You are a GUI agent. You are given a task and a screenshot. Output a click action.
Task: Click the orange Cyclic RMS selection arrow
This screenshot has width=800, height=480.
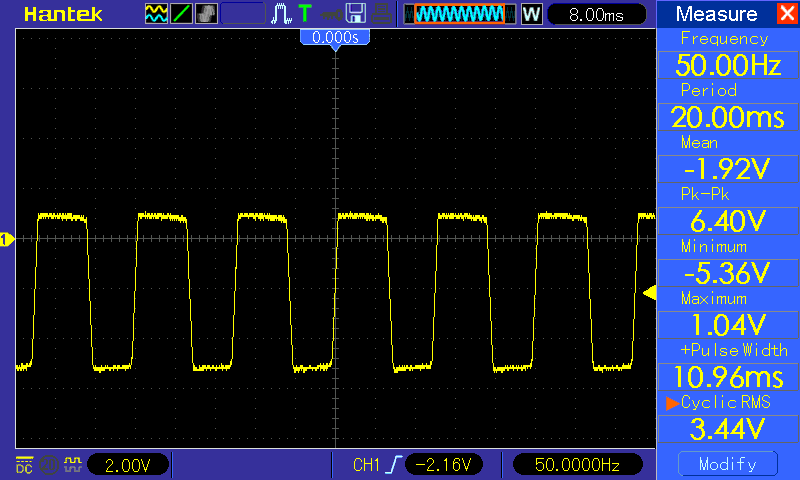pyautogui.click(x=672, y=403)
